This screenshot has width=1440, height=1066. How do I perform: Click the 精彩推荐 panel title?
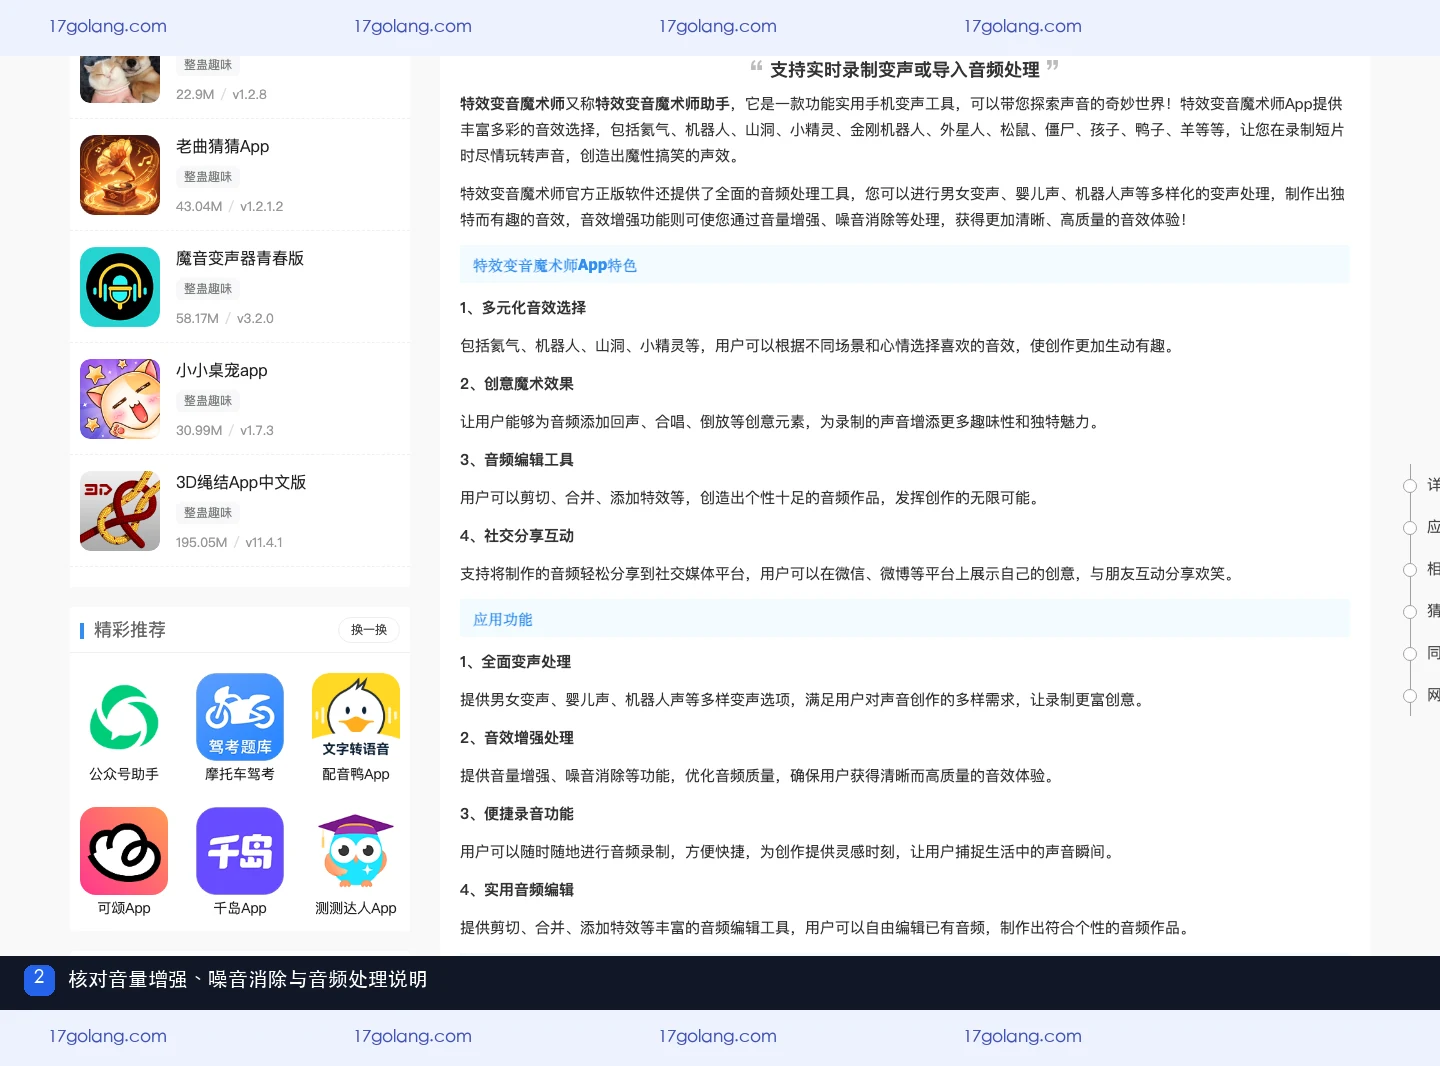pos(130,630)
